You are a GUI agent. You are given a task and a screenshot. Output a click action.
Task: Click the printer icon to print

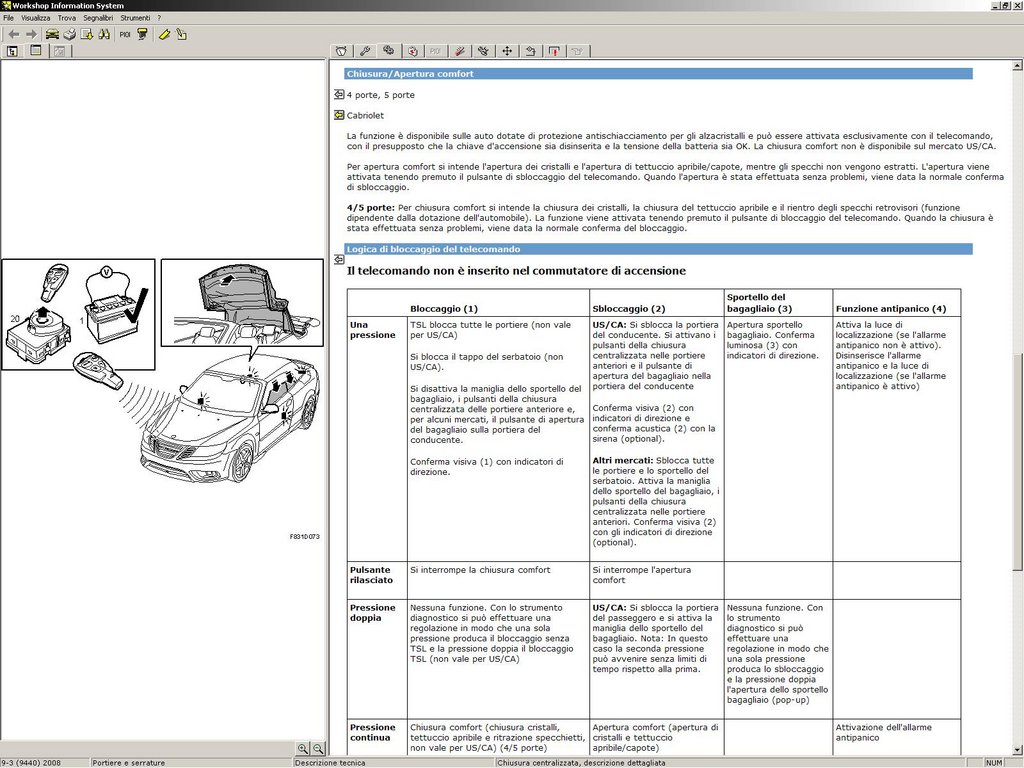coord(69,35)
